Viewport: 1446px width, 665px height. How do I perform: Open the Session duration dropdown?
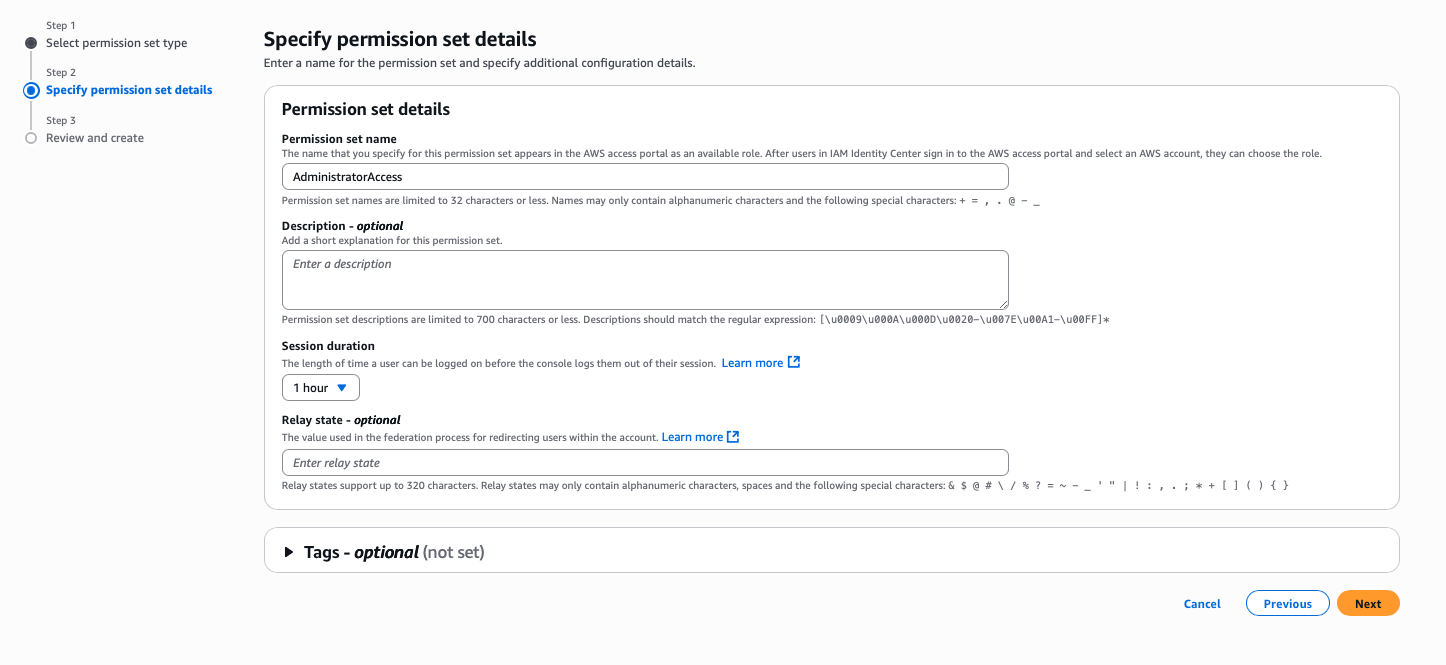(x=320, y=387)
